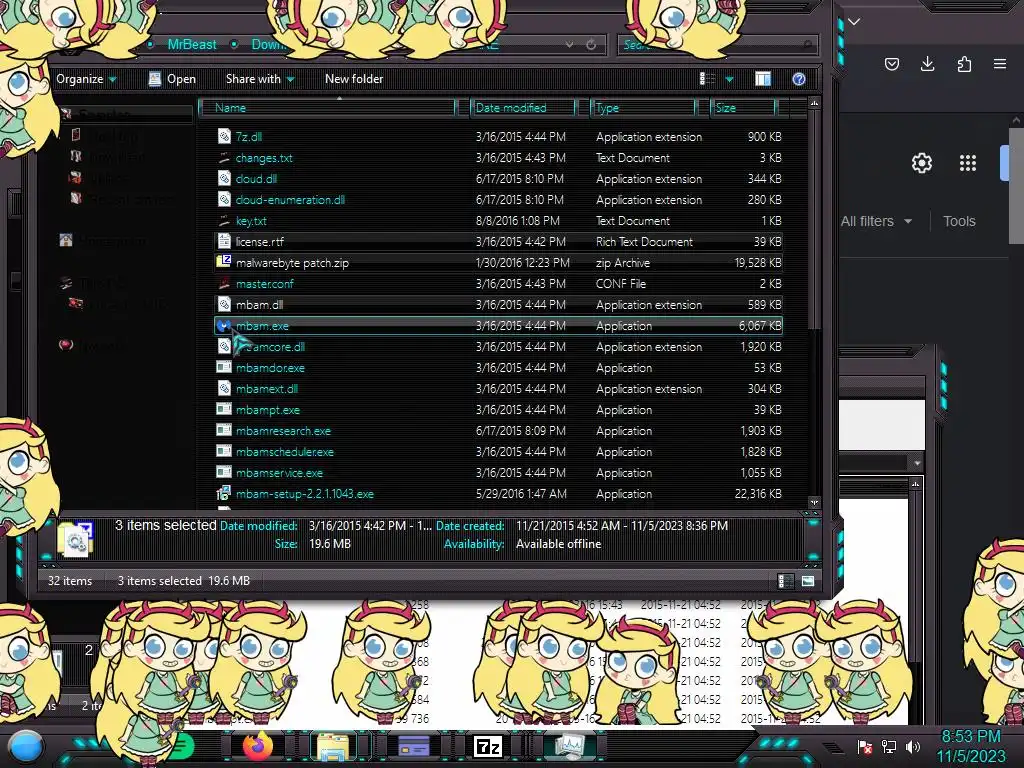Click the license.rtf document icon

click(224, 242)
